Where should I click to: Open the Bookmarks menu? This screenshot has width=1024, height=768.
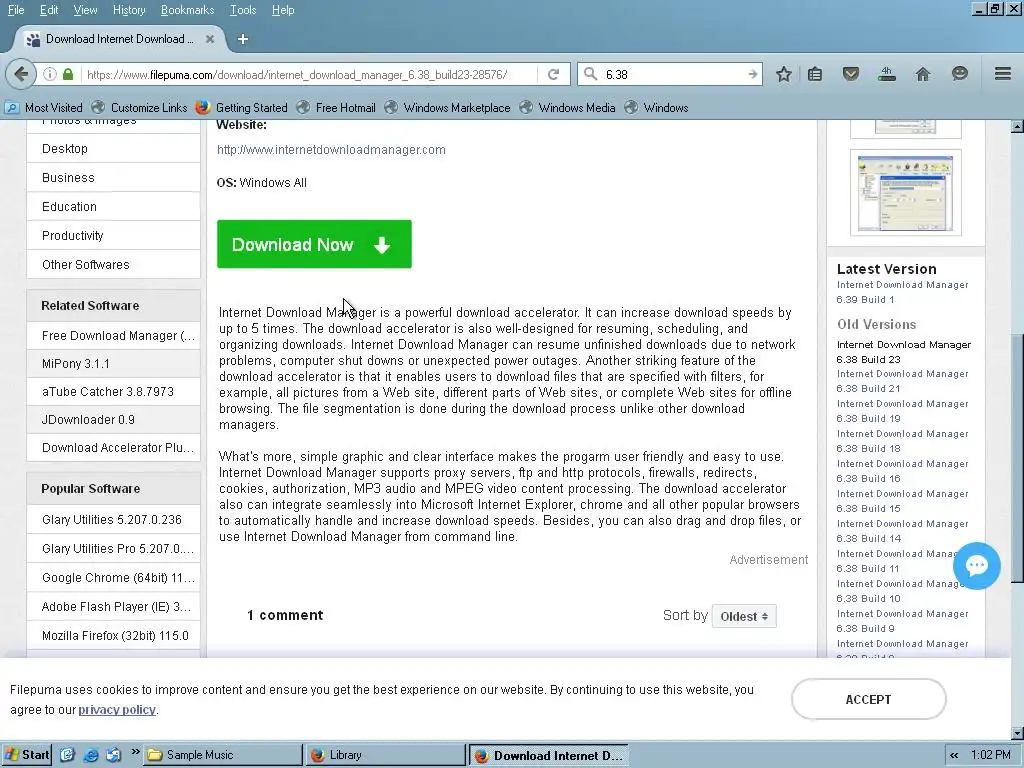[x=187, y=10]
